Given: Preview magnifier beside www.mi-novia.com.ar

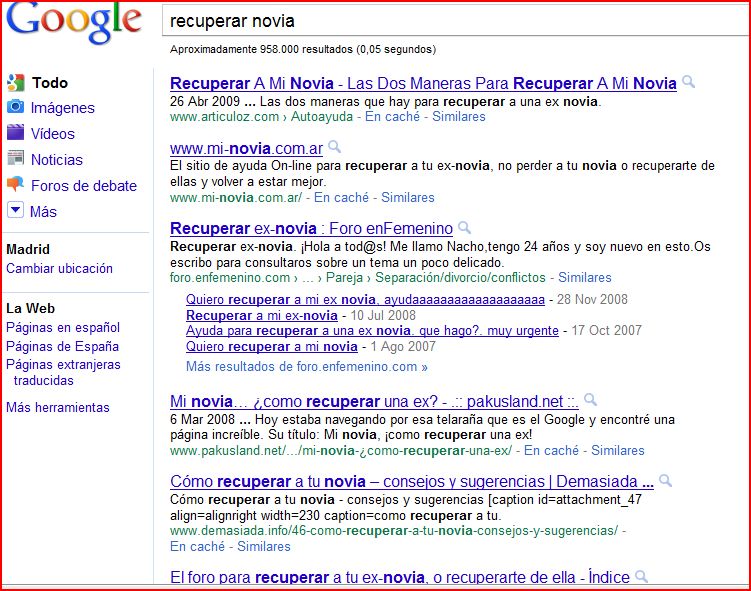Looking at the screenshot, I should [x=334, y=147].
